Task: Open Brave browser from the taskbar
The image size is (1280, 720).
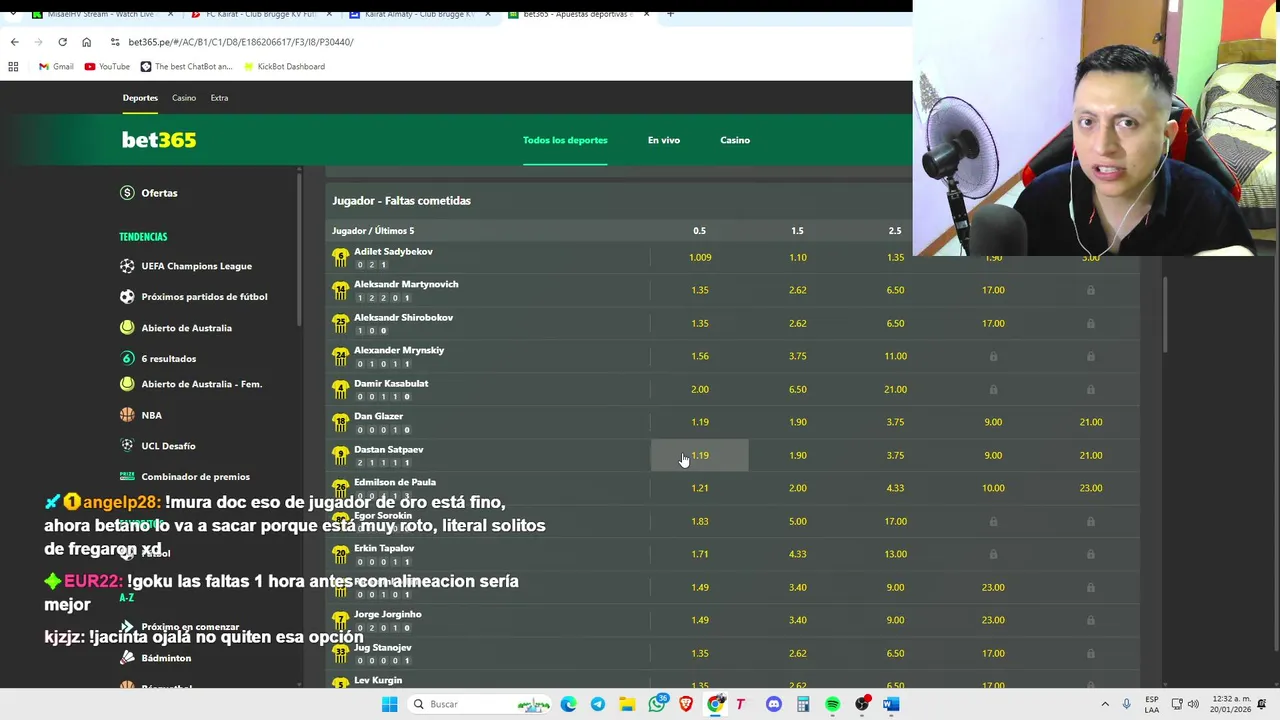Action: click(x=686, y=704)
